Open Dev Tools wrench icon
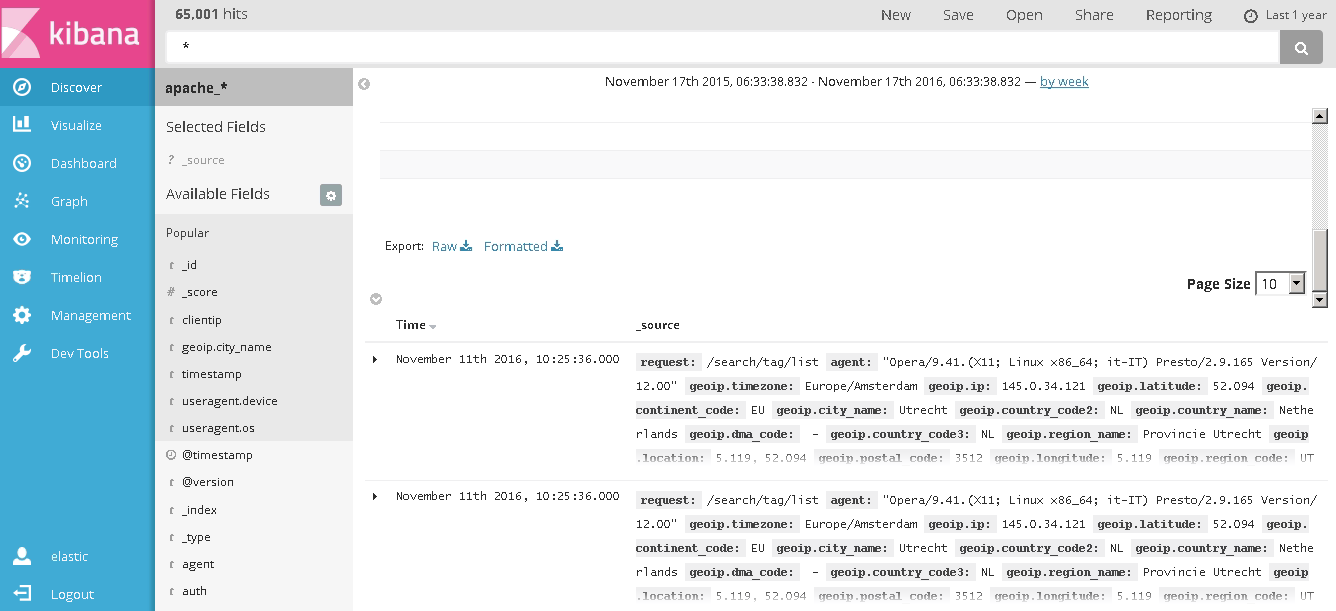 coord(22,353)
